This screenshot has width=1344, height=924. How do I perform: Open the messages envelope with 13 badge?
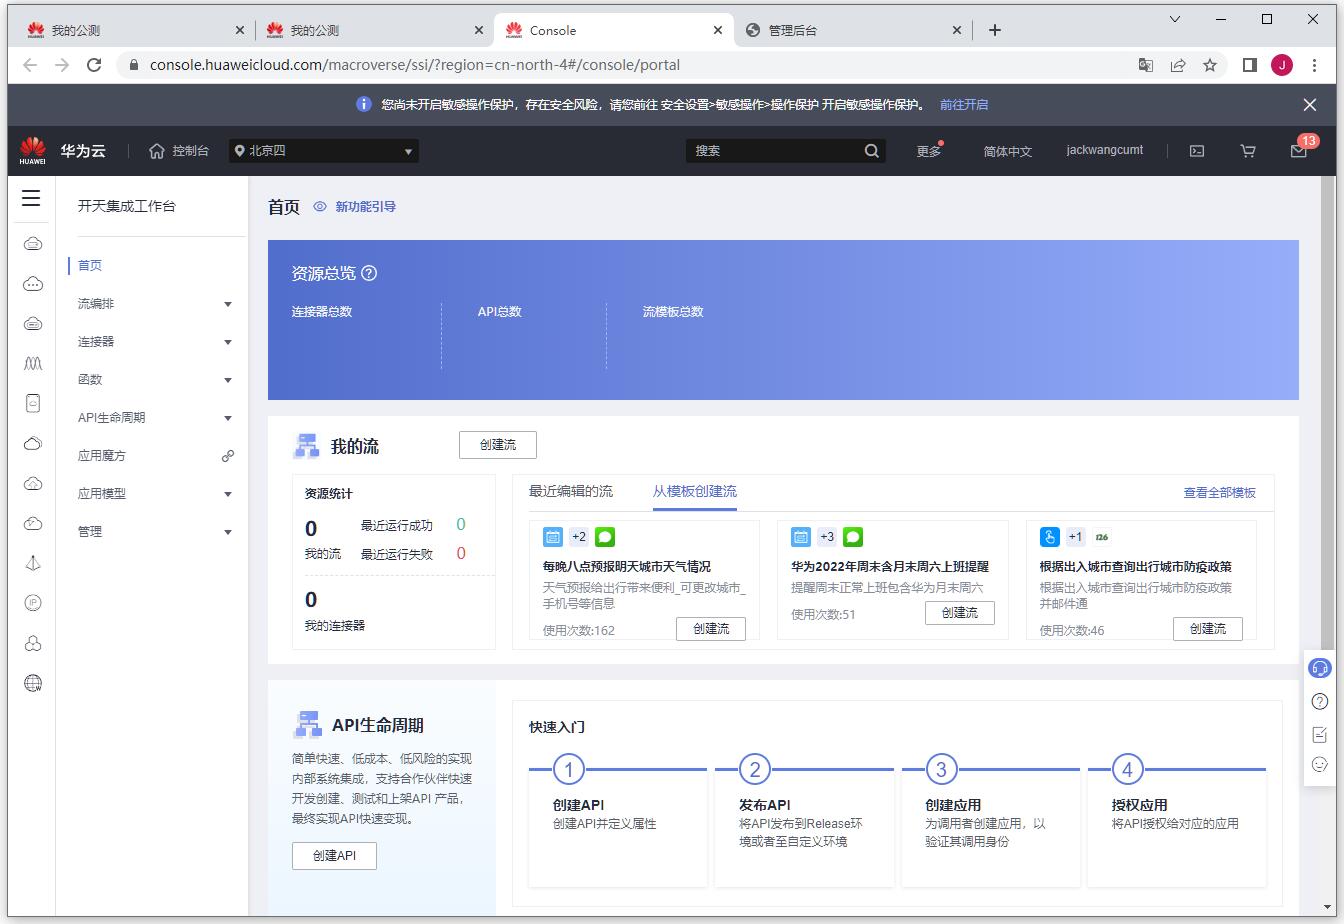[1299, 151]
